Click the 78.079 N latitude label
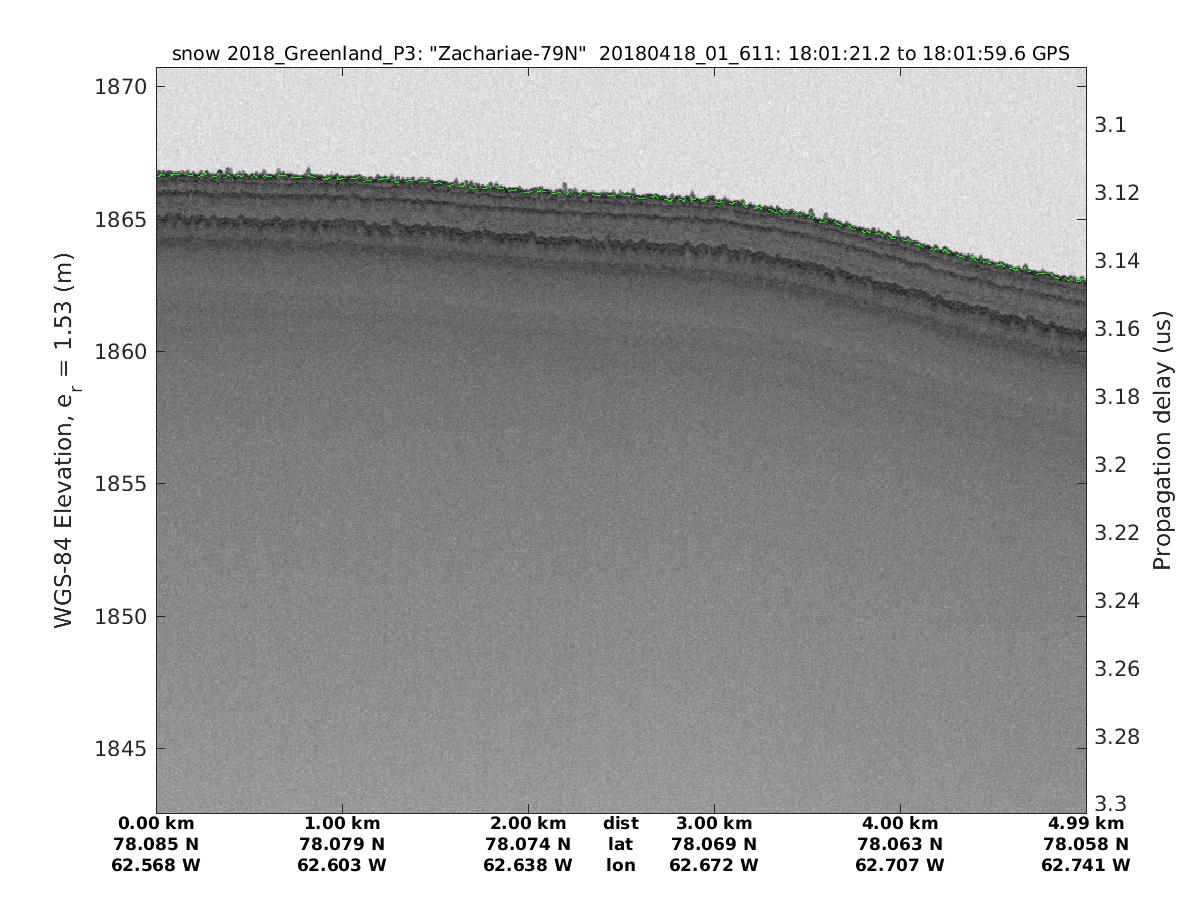1200x900 pixels. pyautogui.click(x=342, y=844)
